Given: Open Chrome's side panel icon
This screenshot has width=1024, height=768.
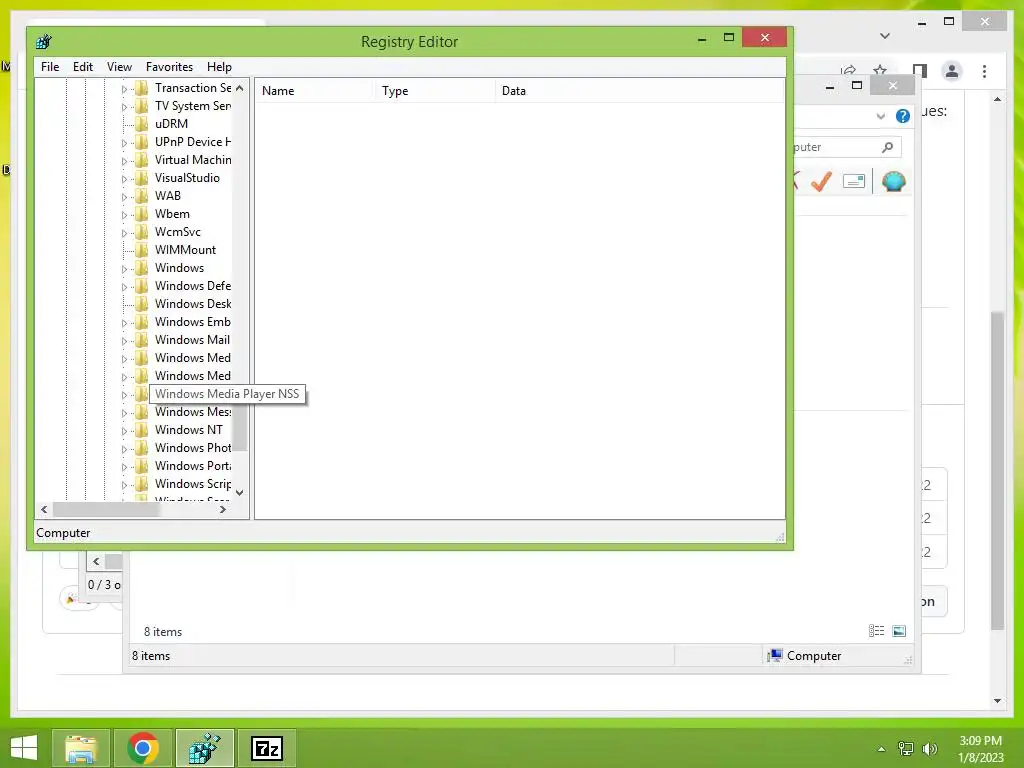Looking at the screenshot, I should (x=920, y=71).
